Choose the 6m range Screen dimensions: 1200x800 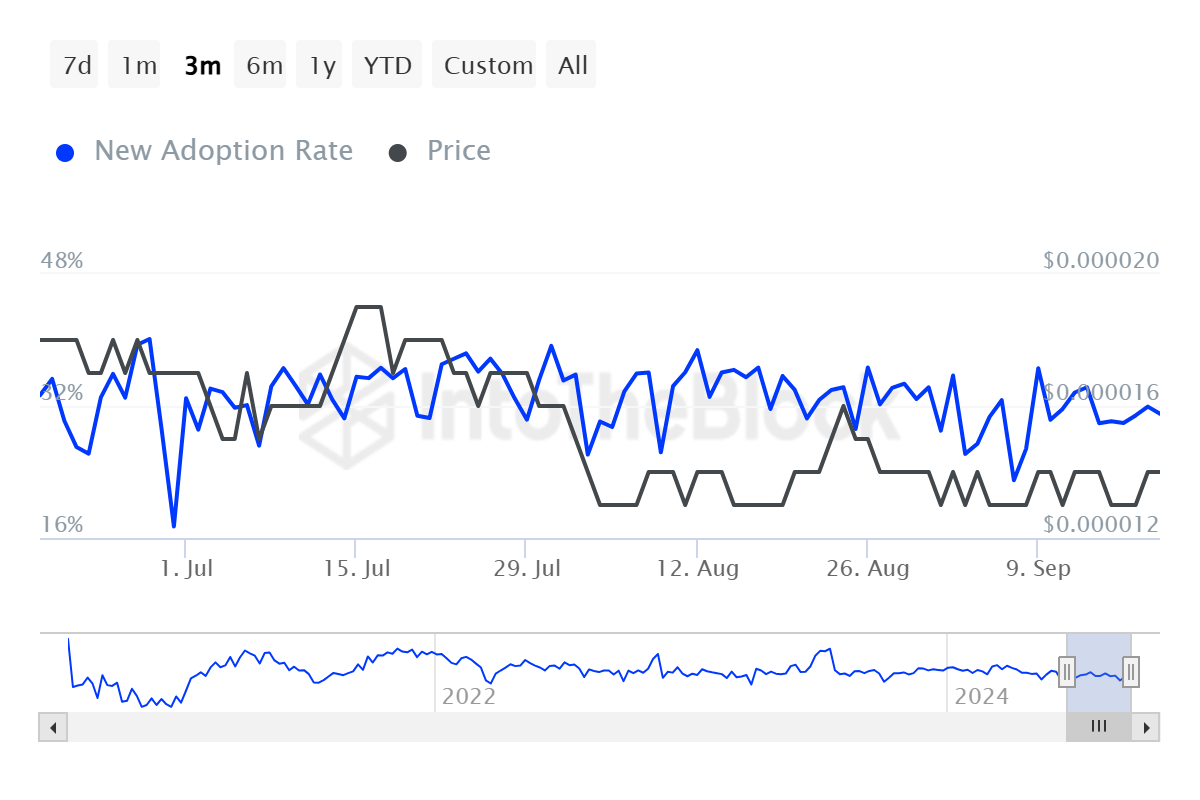point(264,66)
